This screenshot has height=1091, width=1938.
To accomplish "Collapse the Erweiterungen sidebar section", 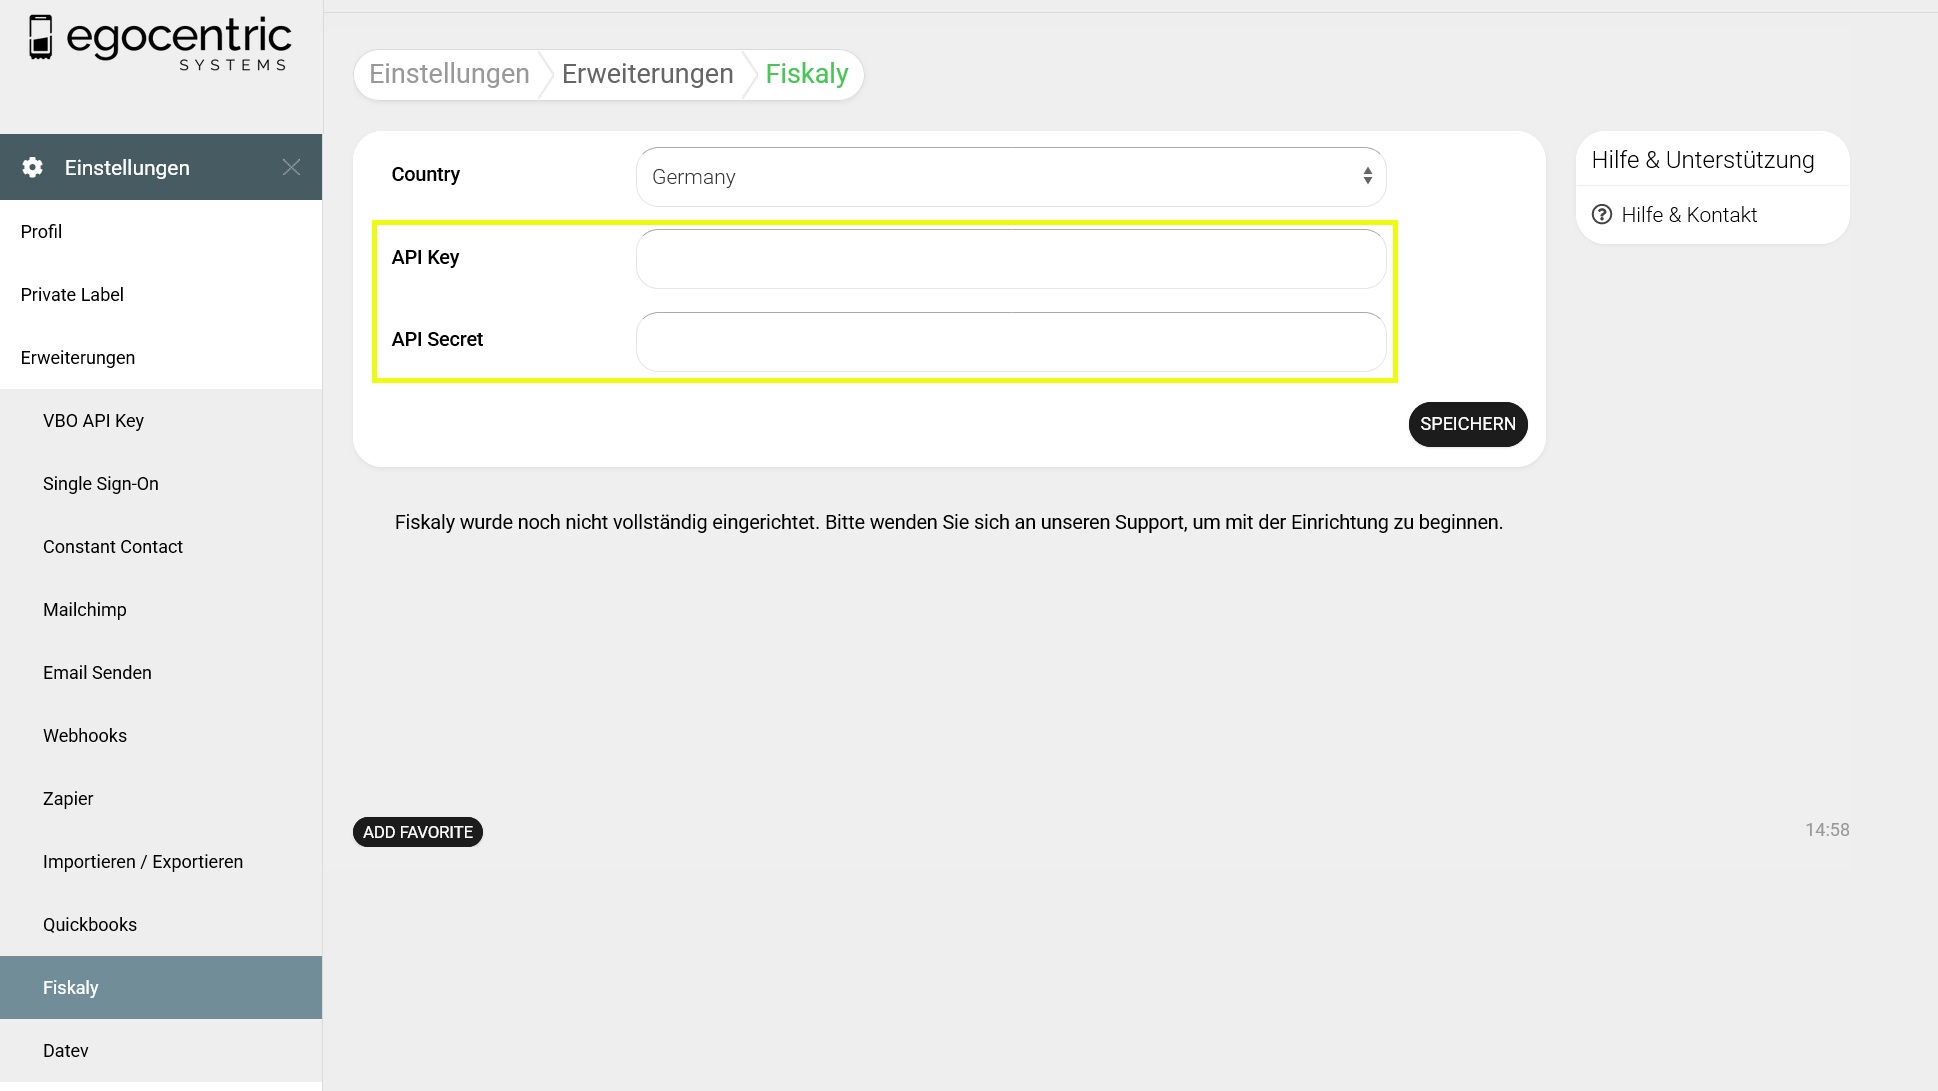I will tap(78, 358).
